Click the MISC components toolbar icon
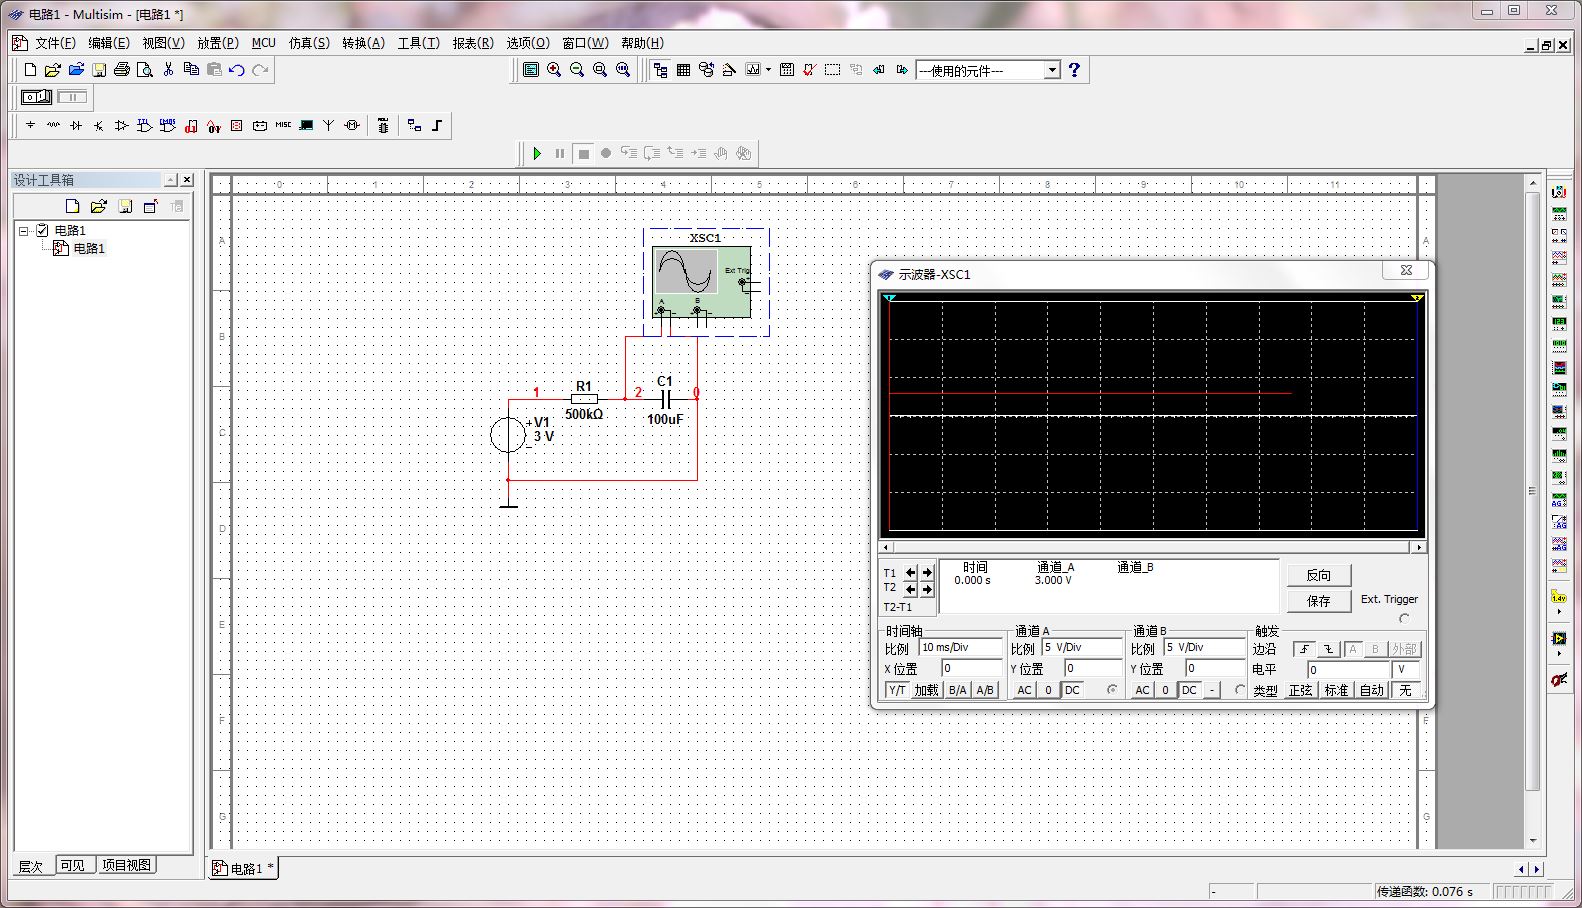 pyautogui.click(x=283, y=125)
